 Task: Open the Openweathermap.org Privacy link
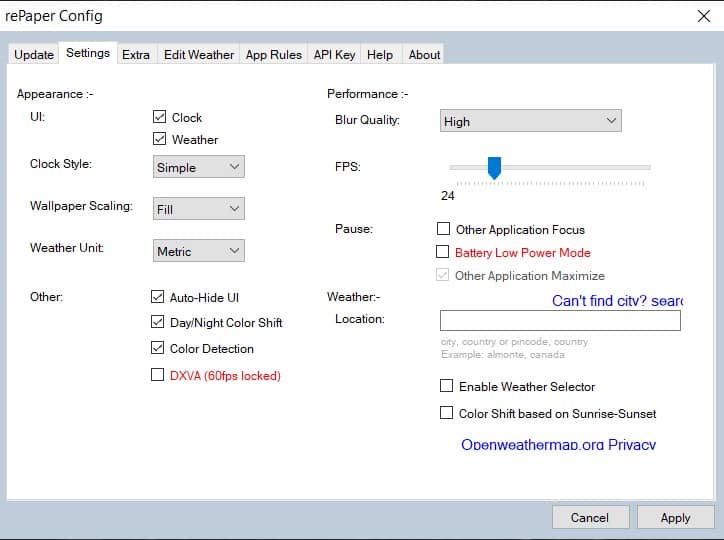pos(558,444)
